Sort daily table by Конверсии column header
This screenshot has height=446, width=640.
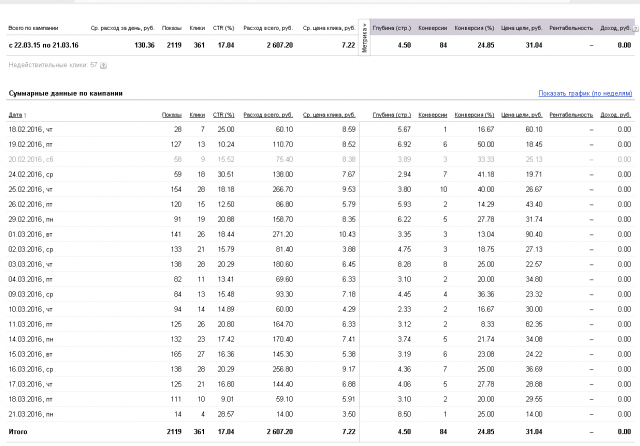click(x=433, y=115)
